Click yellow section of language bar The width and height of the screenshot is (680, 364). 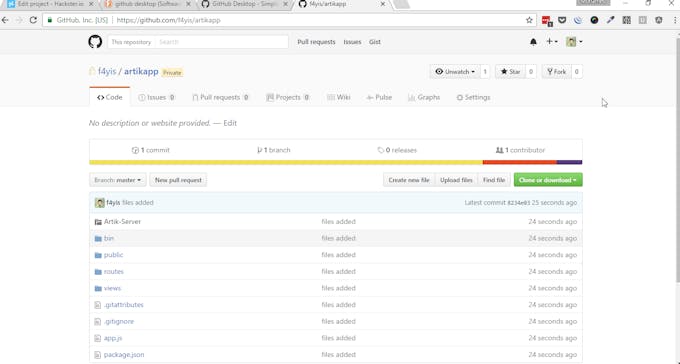(x=286, y=162)
